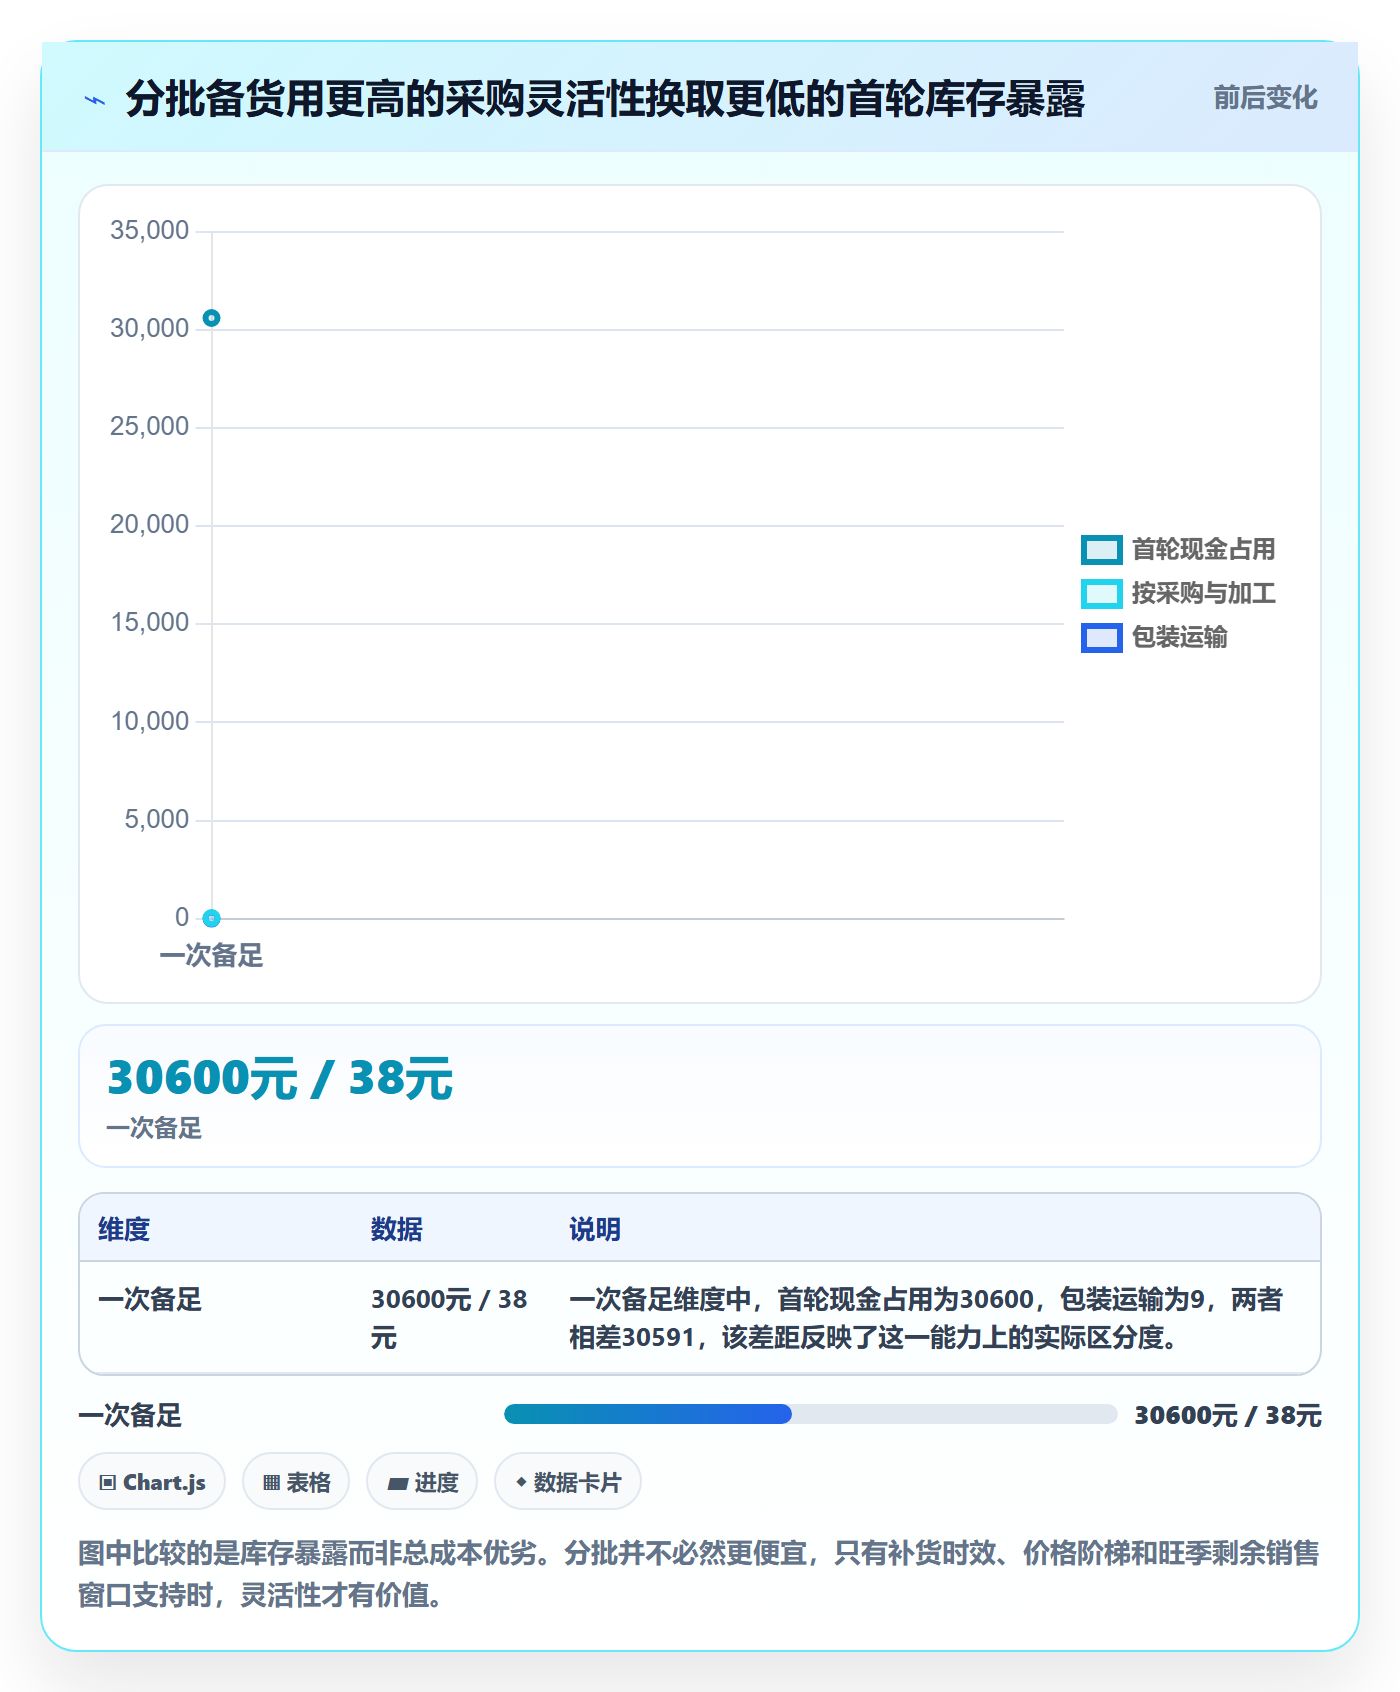
Task: Click the diamond icon in the 数据卡片 chip
Action: [x=521, y=1482]
